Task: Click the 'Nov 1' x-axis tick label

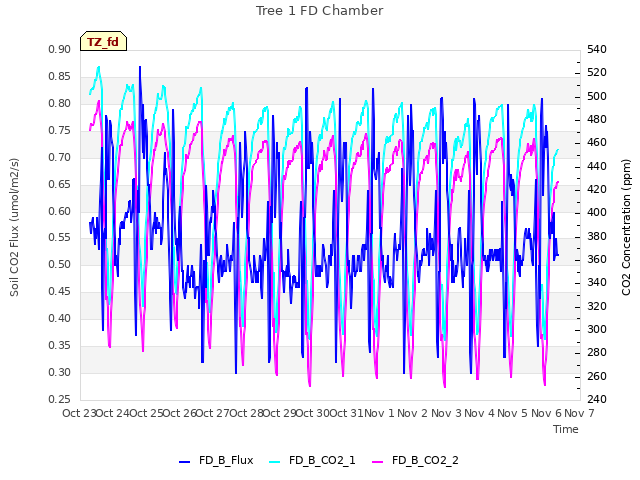Action: point(379,413)
